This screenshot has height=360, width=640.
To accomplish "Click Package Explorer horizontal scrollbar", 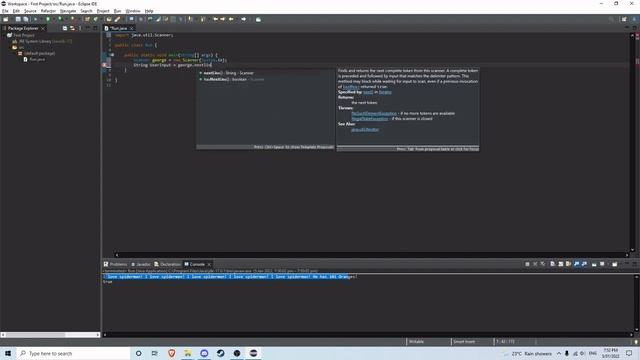I will [50, 335].
